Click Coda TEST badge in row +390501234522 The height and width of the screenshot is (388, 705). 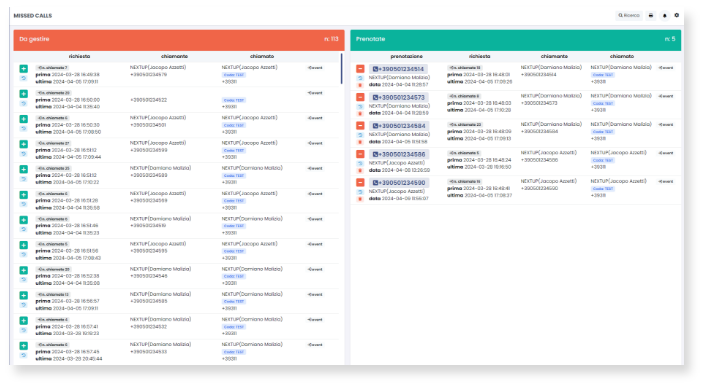pos(234,100)
